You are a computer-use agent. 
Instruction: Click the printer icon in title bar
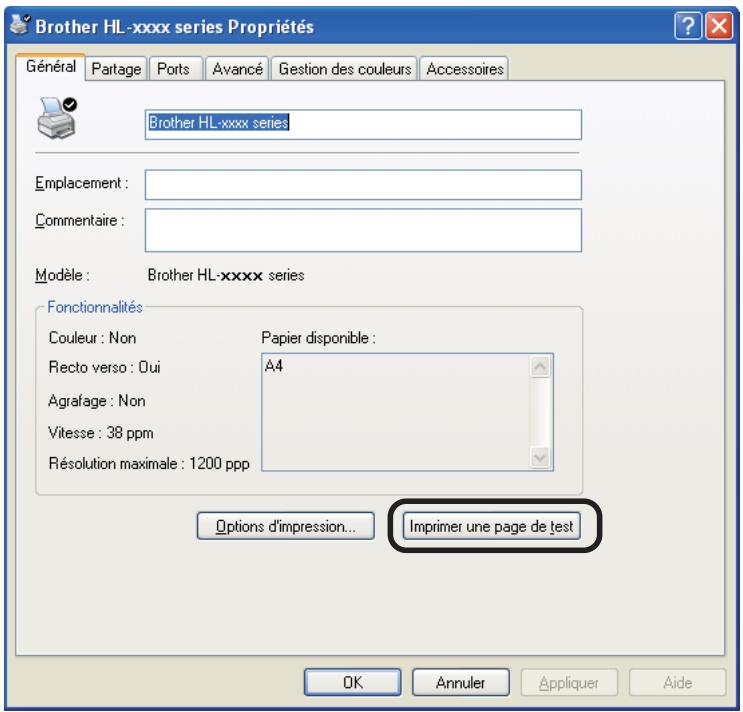point(20,25)
